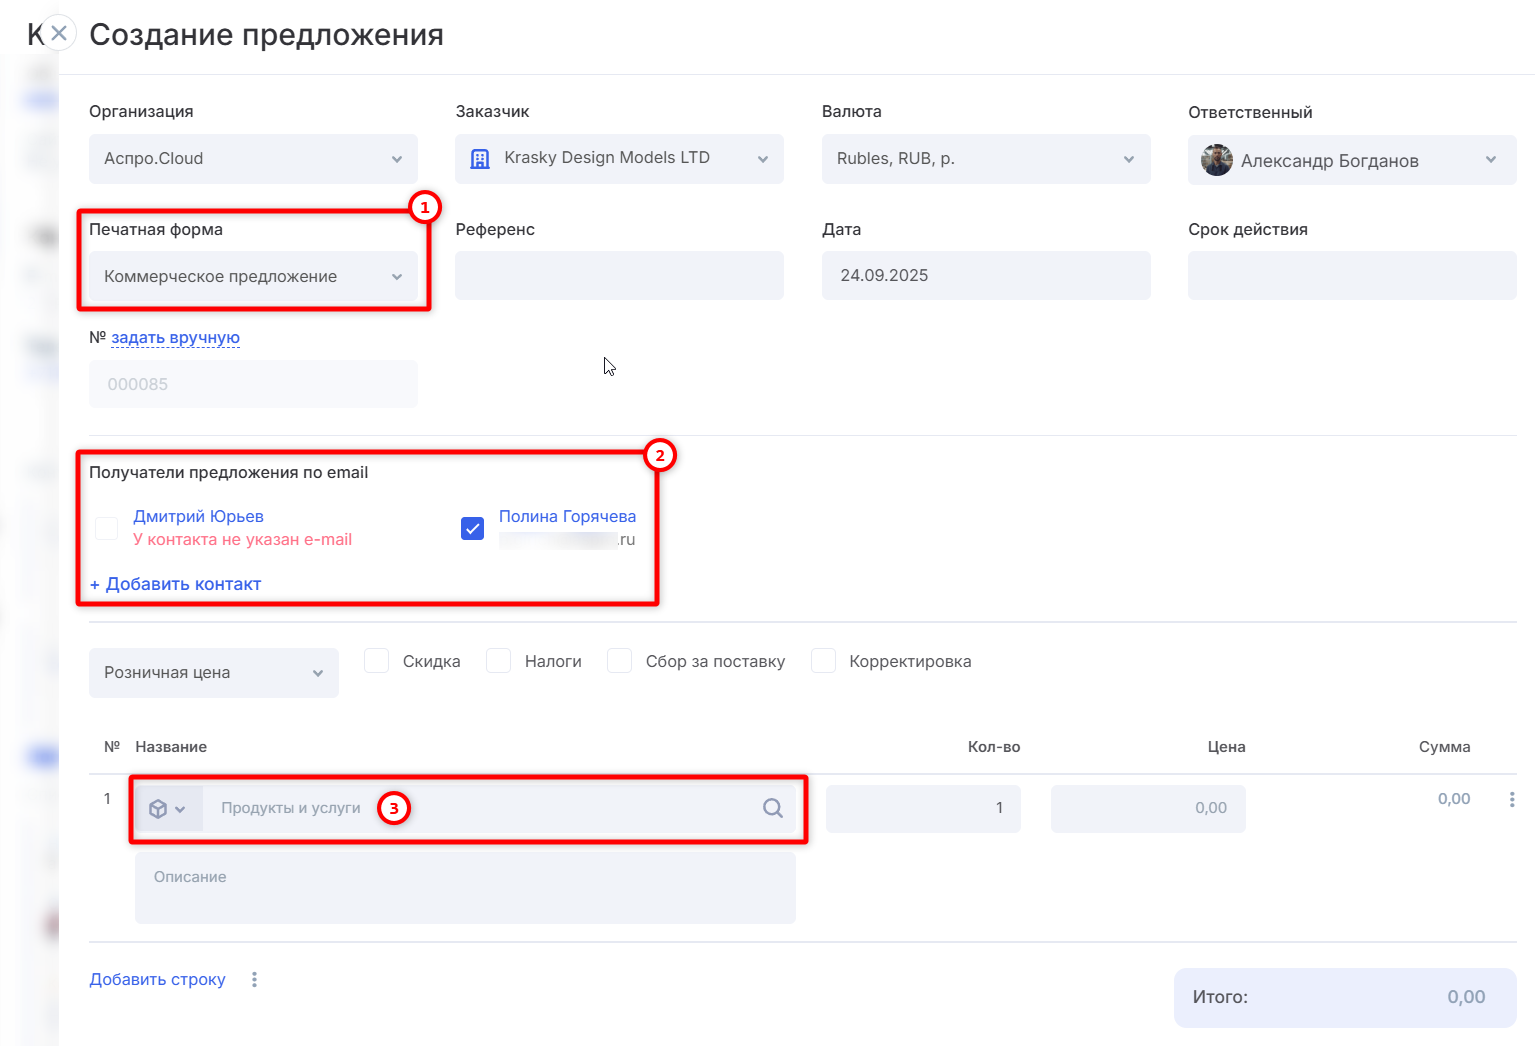Click Добавить контакт link
The image size is (1535, 1046).
click(x=176, y=584)
